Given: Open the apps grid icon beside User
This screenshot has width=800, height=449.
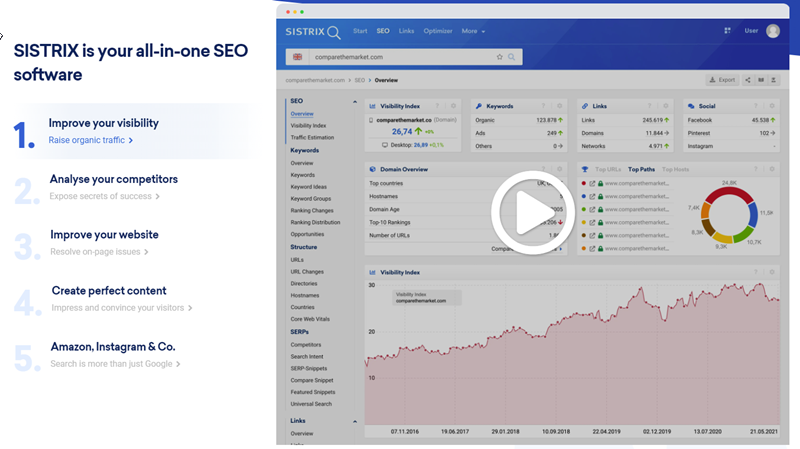Looking at the screenshot, I should pos(727,31).
